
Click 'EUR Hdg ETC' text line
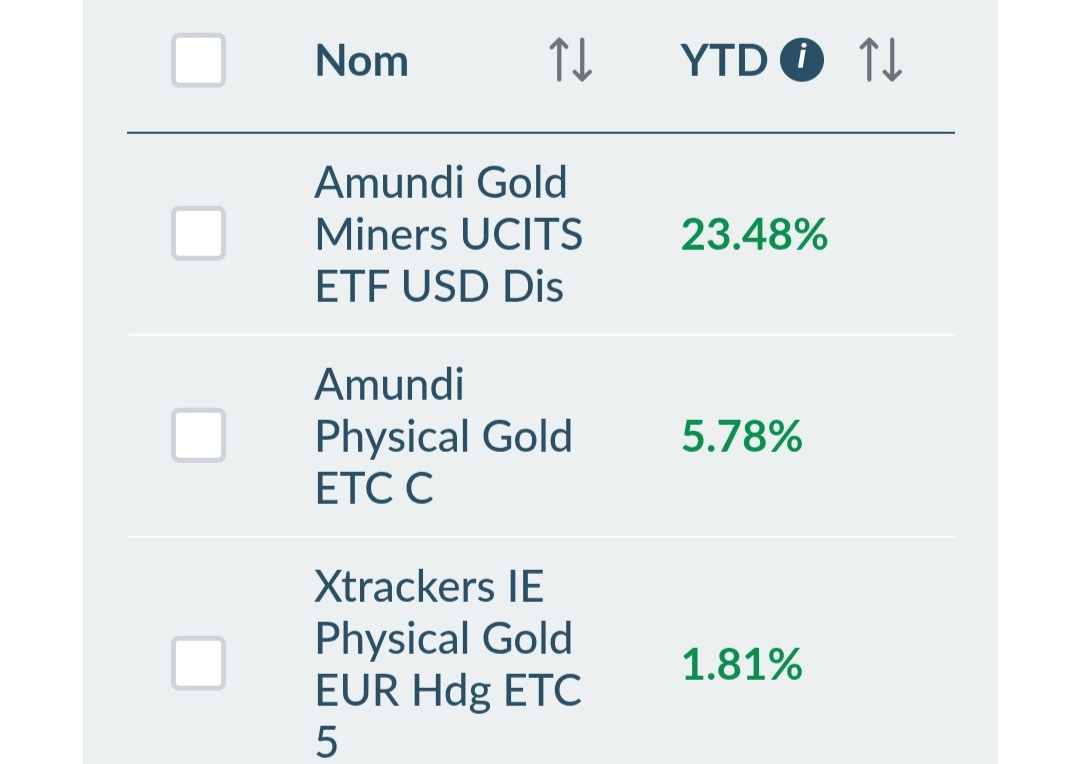pos(448,691)
